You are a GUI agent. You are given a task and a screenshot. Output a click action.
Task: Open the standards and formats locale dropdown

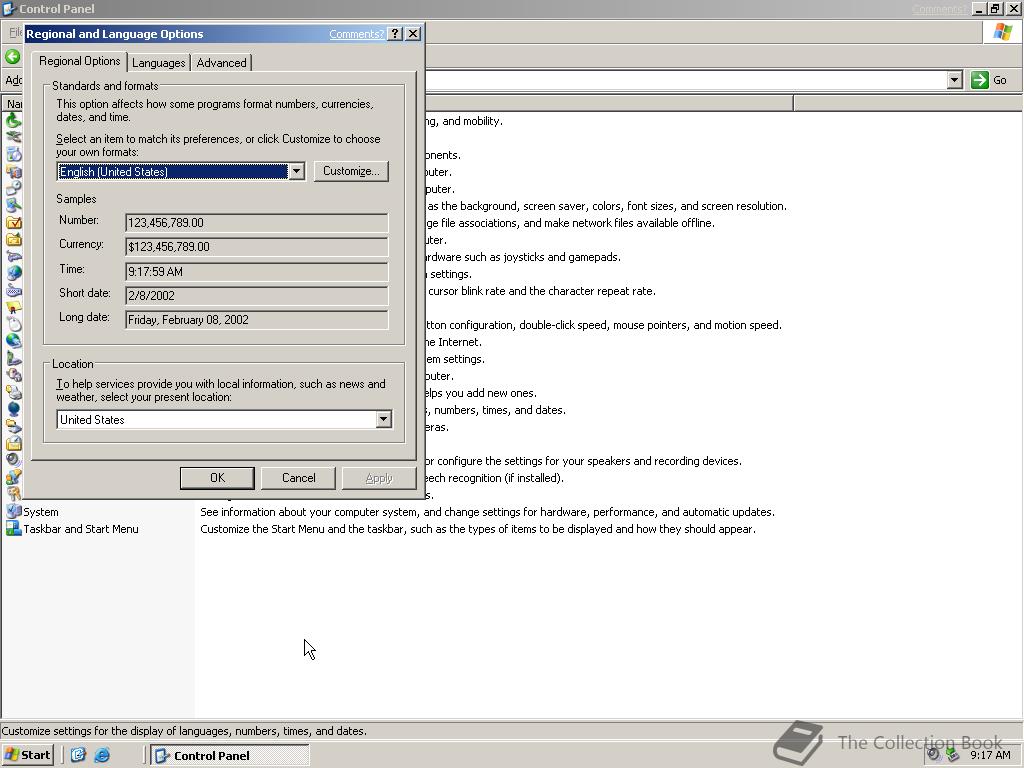[296, 171]
